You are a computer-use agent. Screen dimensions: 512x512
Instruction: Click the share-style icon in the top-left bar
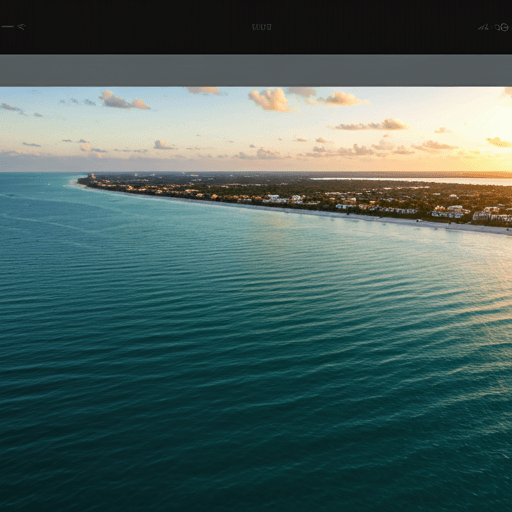(x=22, y=27)
